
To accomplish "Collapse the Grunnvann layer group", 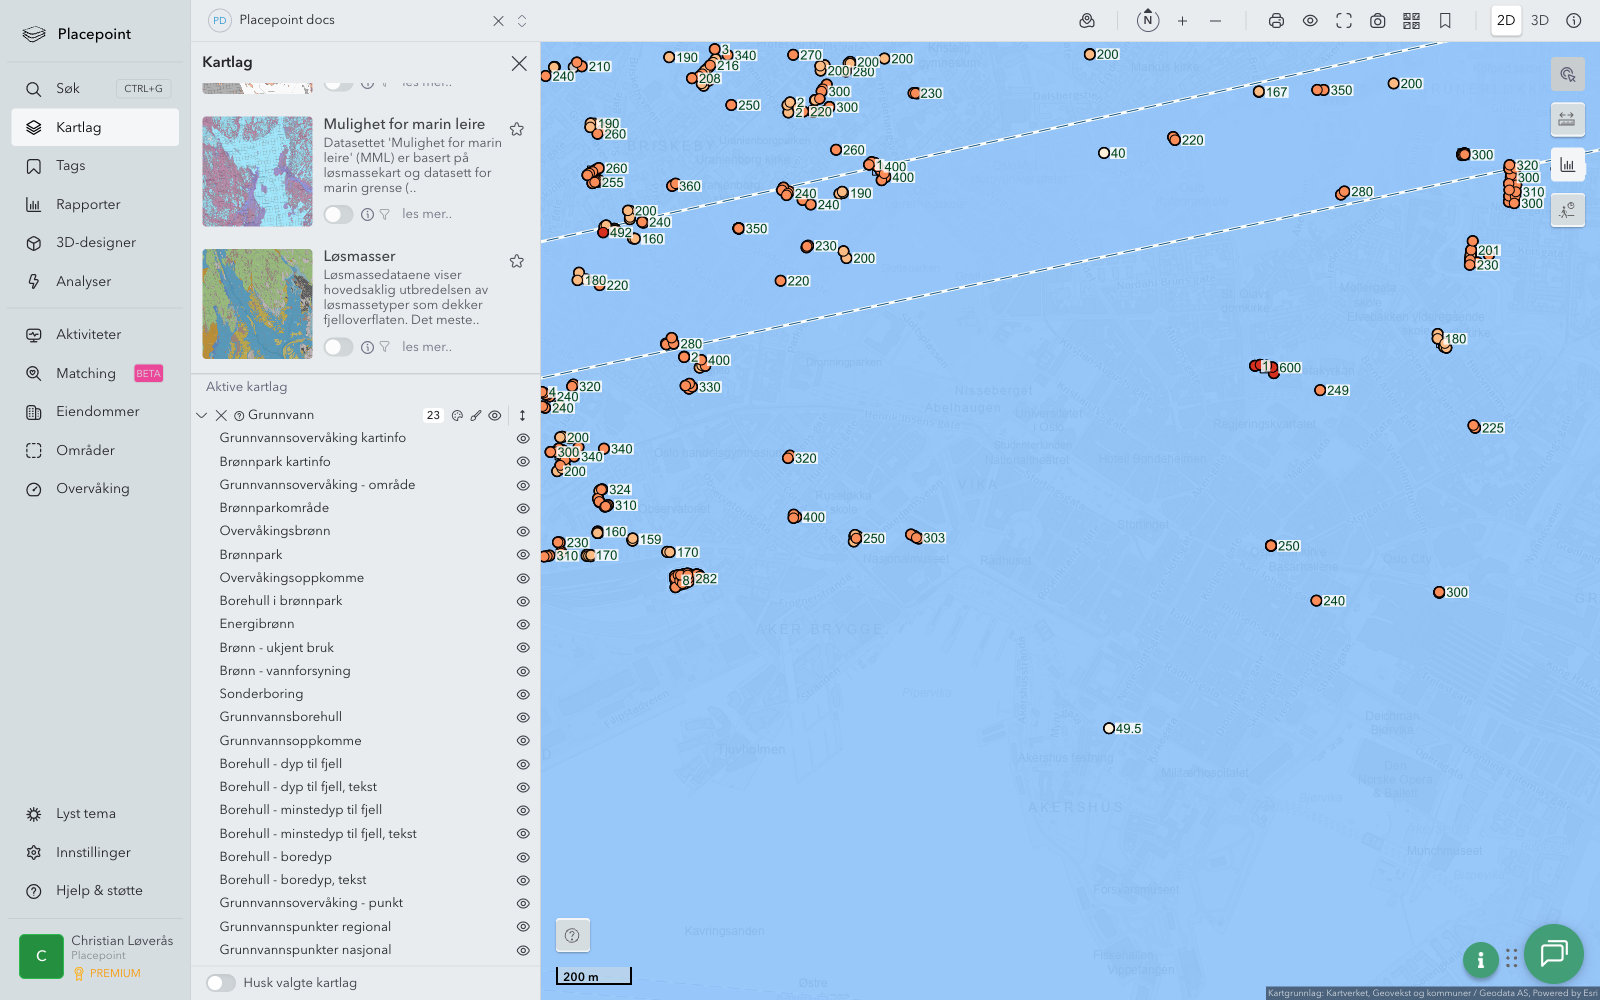I will point(202,415).
